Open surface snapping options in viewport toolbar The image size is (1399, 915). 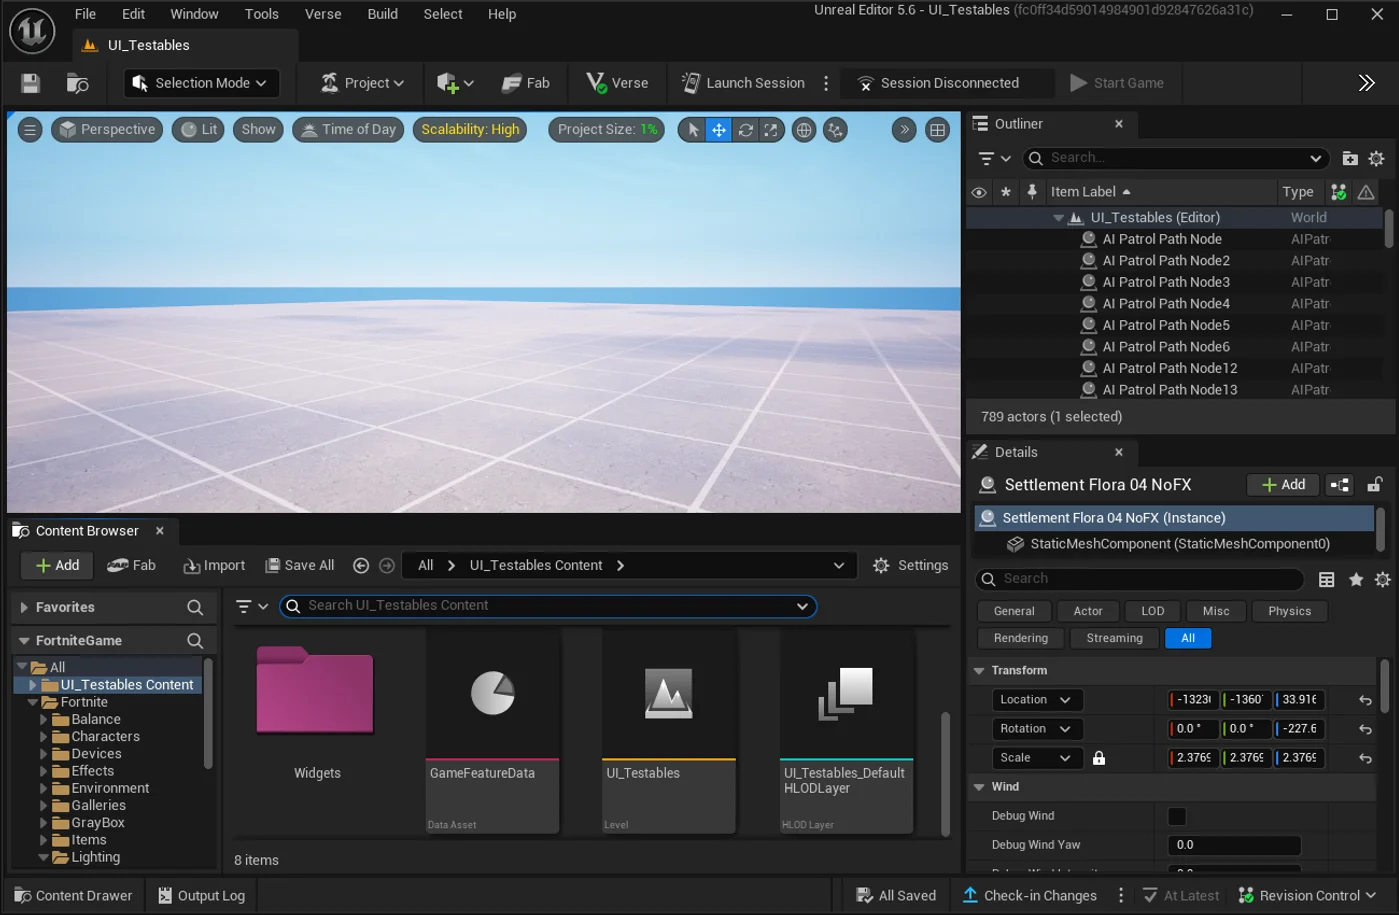[835, 130]
